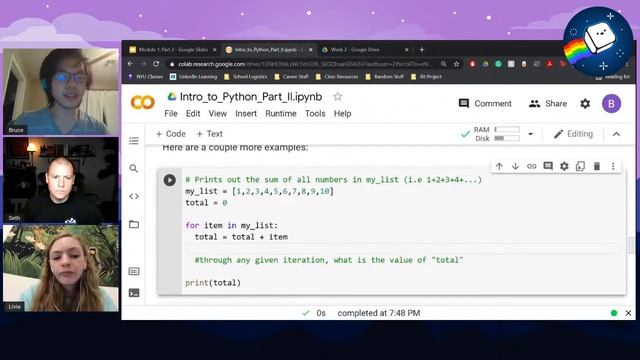
Task: Open the find and replace search icon
Action: [x=133, y=168]
